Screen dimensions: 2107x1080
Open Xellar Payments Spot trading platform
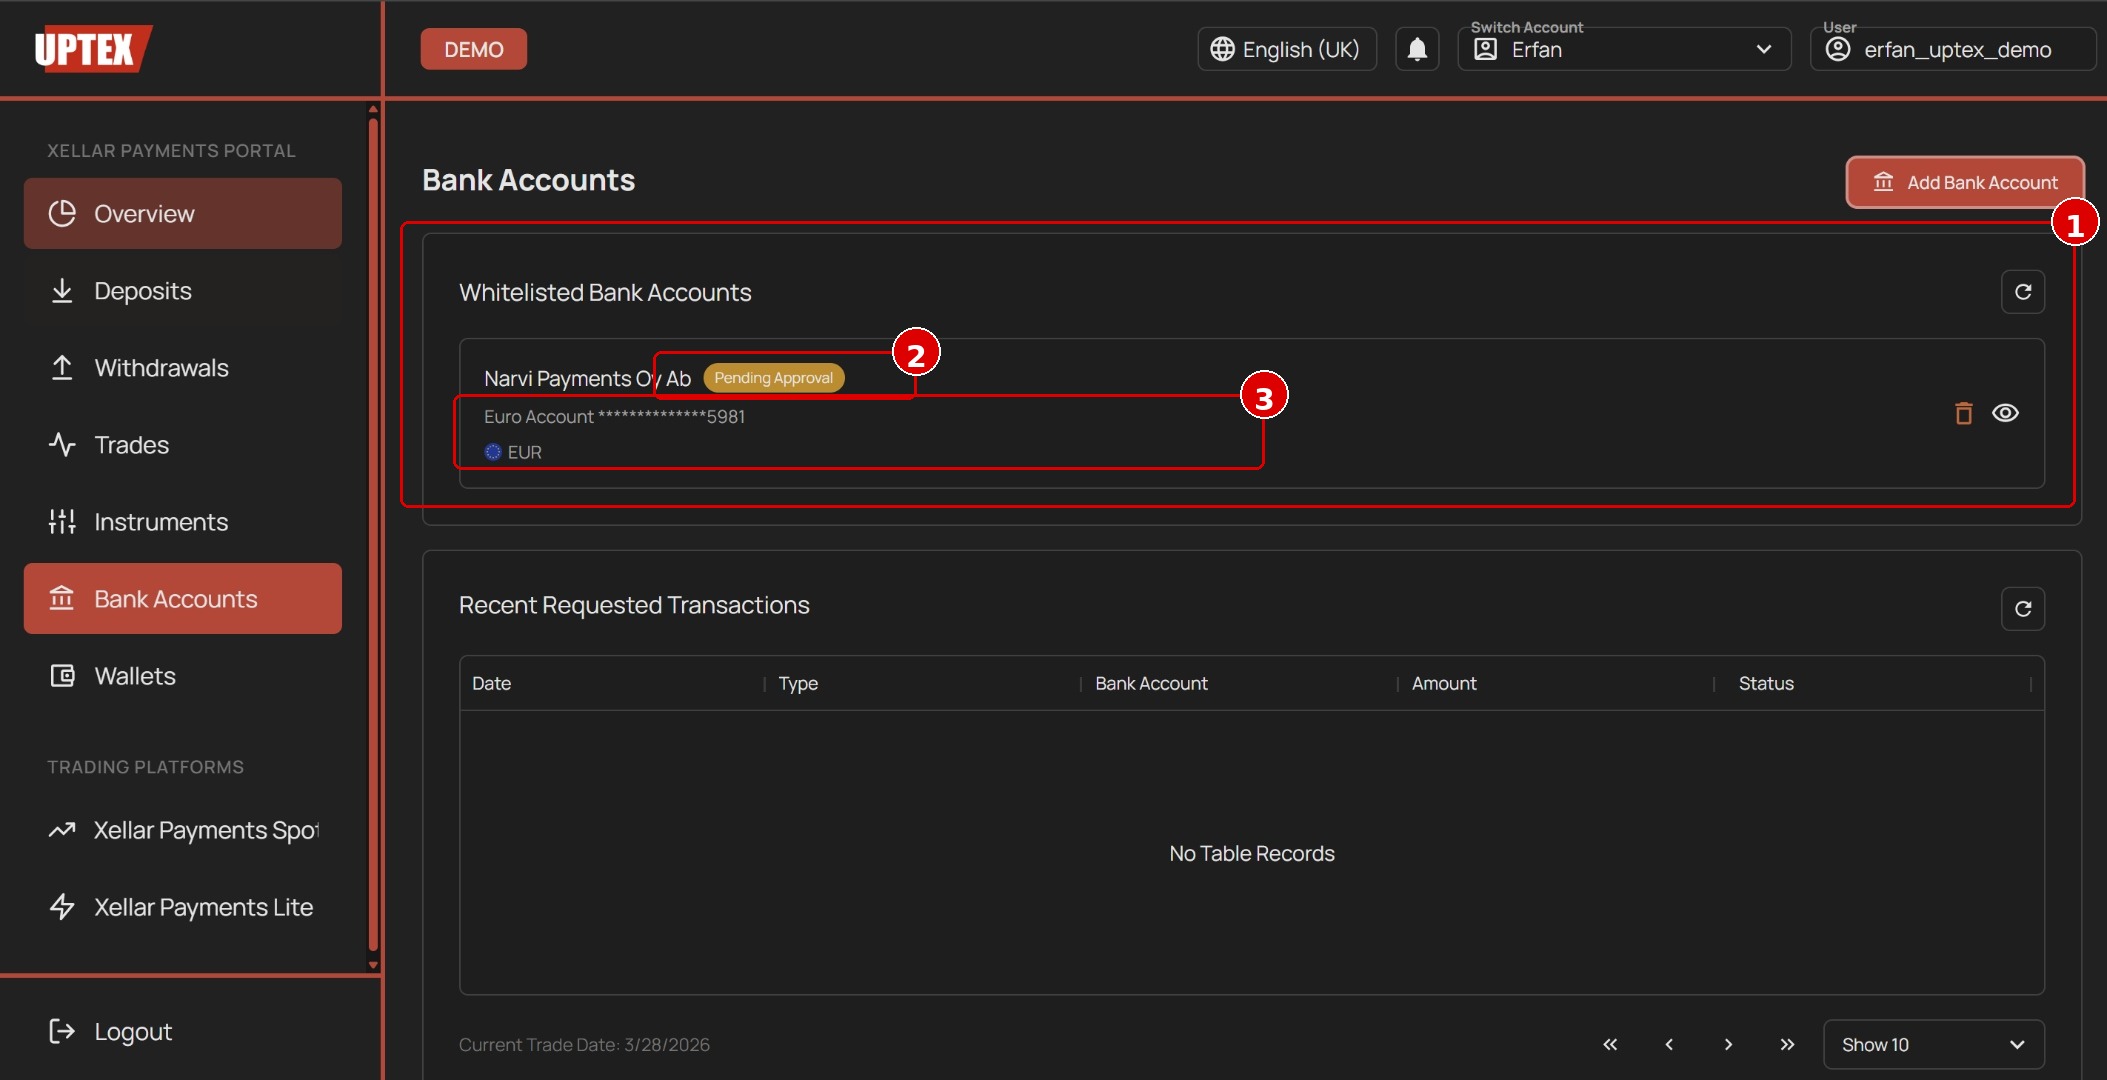tap(183, 830)
